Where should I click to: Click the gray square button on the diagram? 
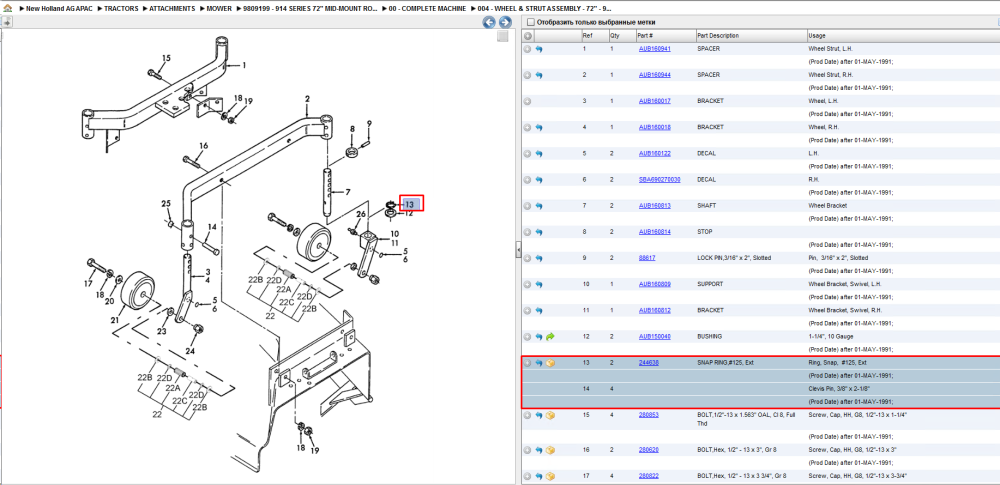(x=503, y=36)
